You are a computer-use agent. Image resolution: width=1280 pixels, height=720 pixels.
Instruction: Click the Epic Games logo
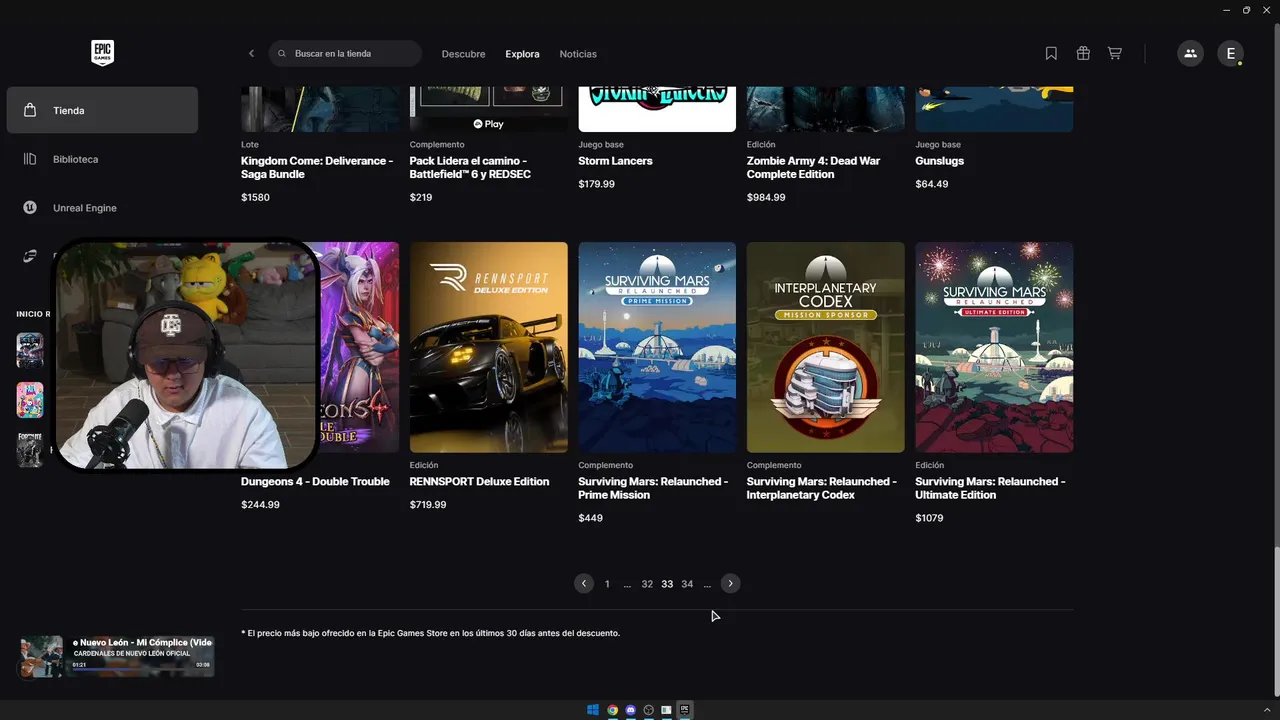click(102, 53)
